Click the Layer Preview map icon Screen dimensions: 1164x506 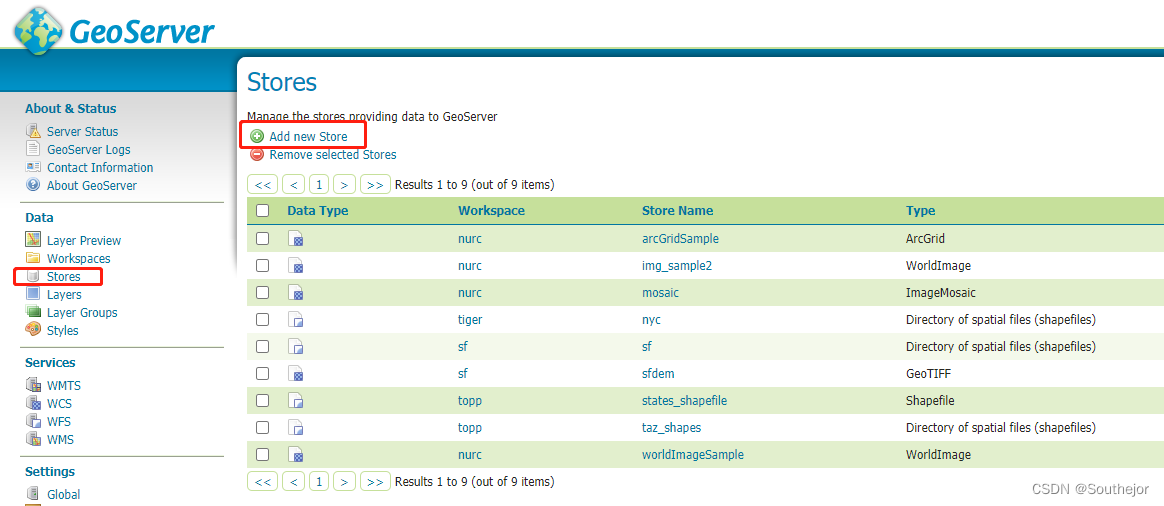pos(33,240)
